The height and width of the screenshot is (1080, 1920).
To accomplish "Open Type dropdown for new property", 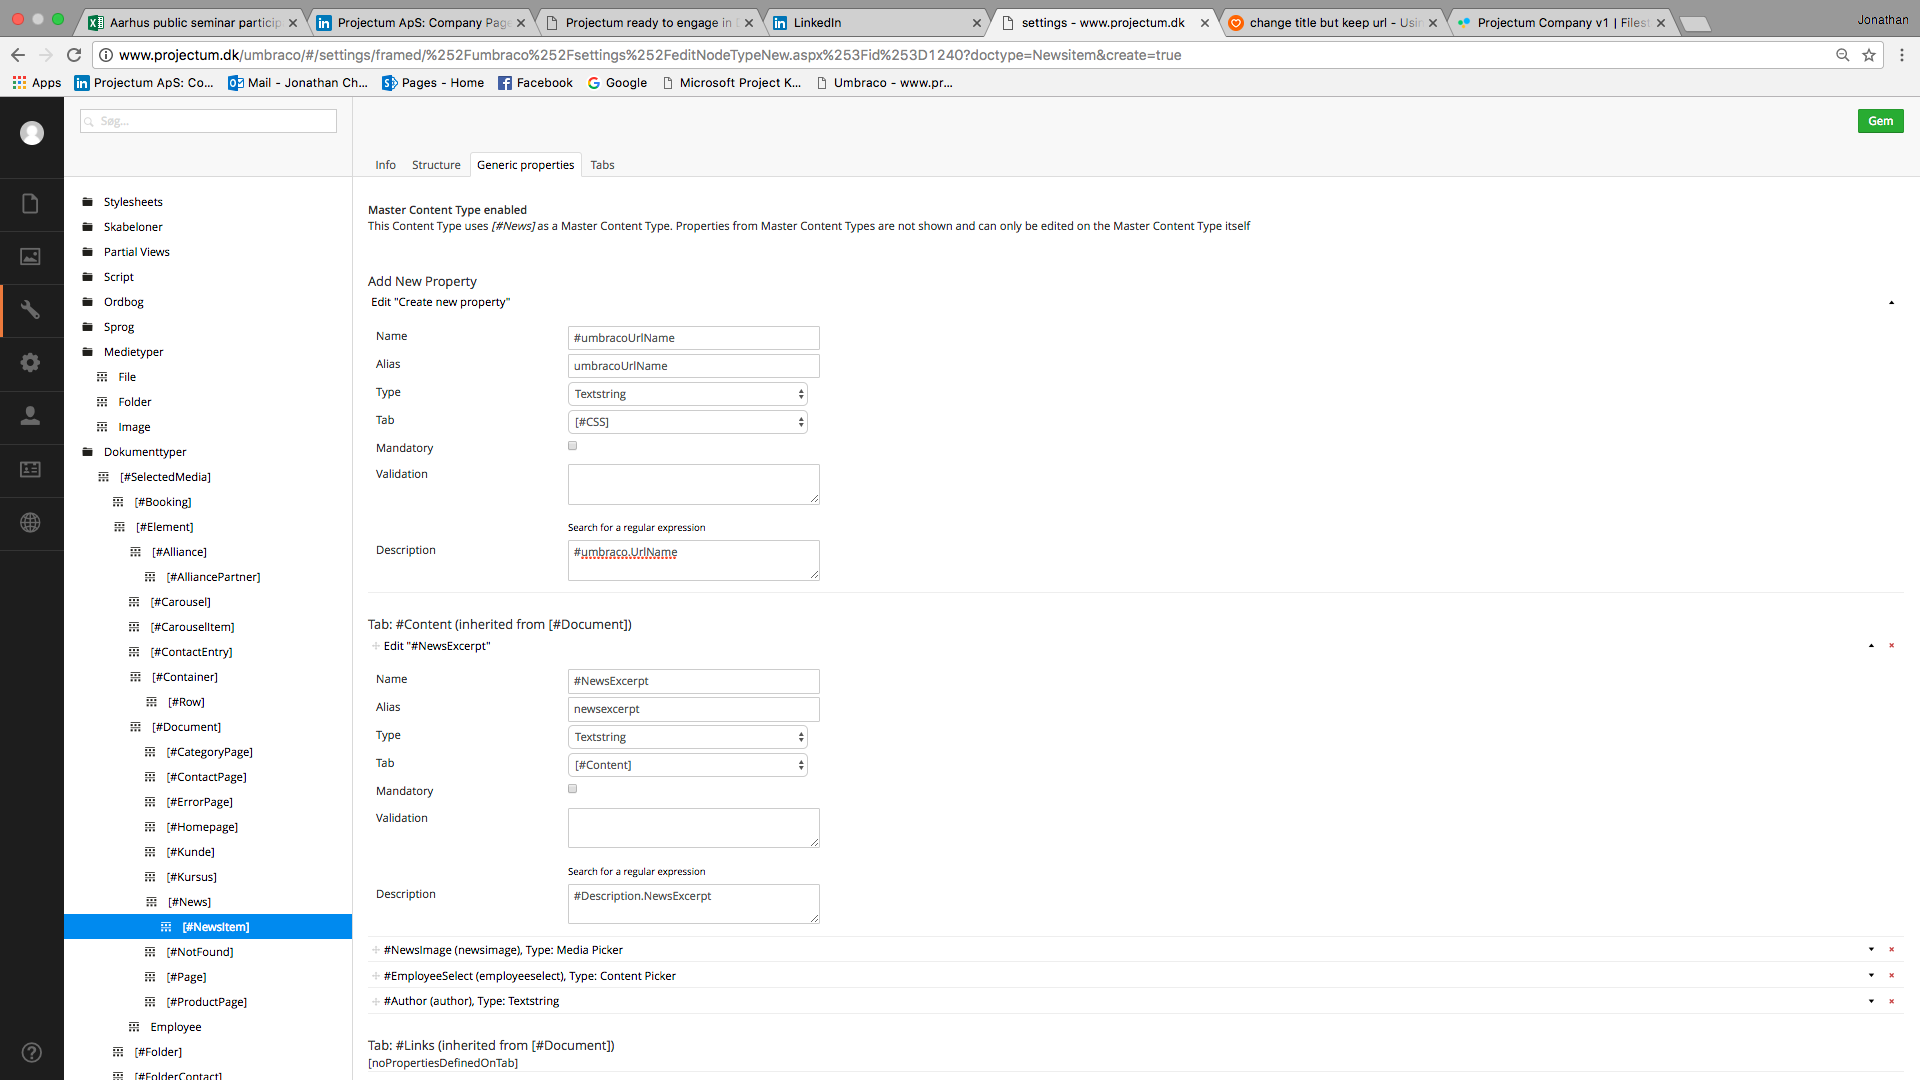I will click(687, 394).
